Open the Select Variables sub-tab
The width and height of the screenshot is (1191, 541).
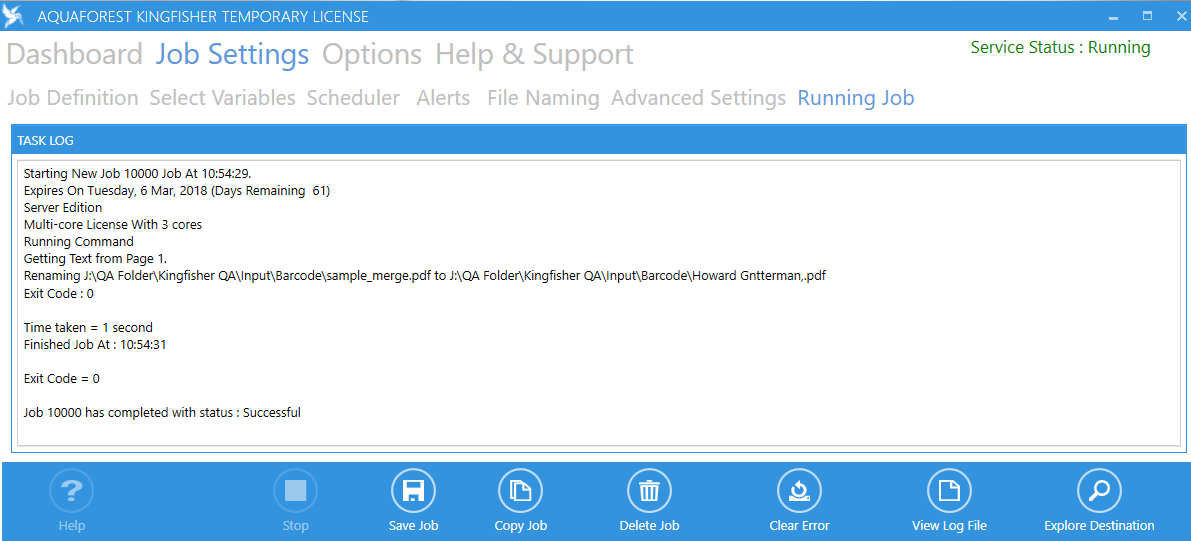point(222,98)
